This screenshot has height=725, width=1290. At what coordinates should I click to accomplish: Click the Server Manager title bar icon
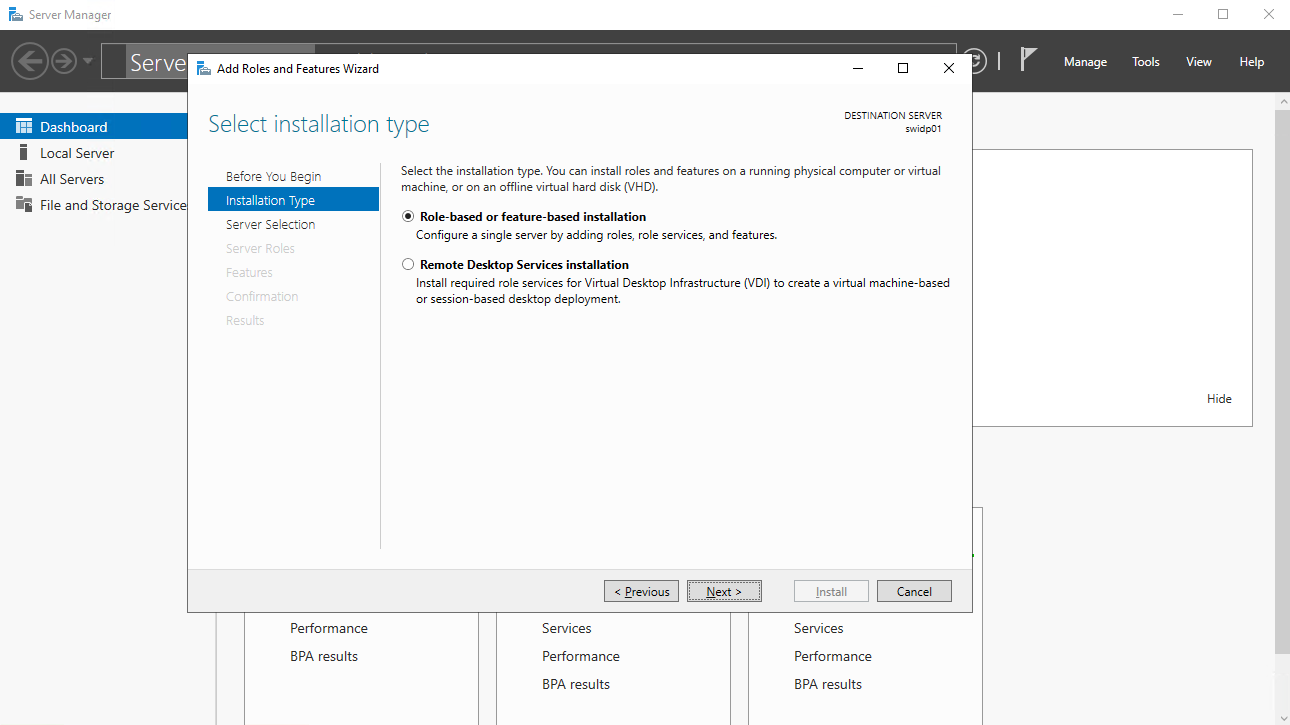16,15
